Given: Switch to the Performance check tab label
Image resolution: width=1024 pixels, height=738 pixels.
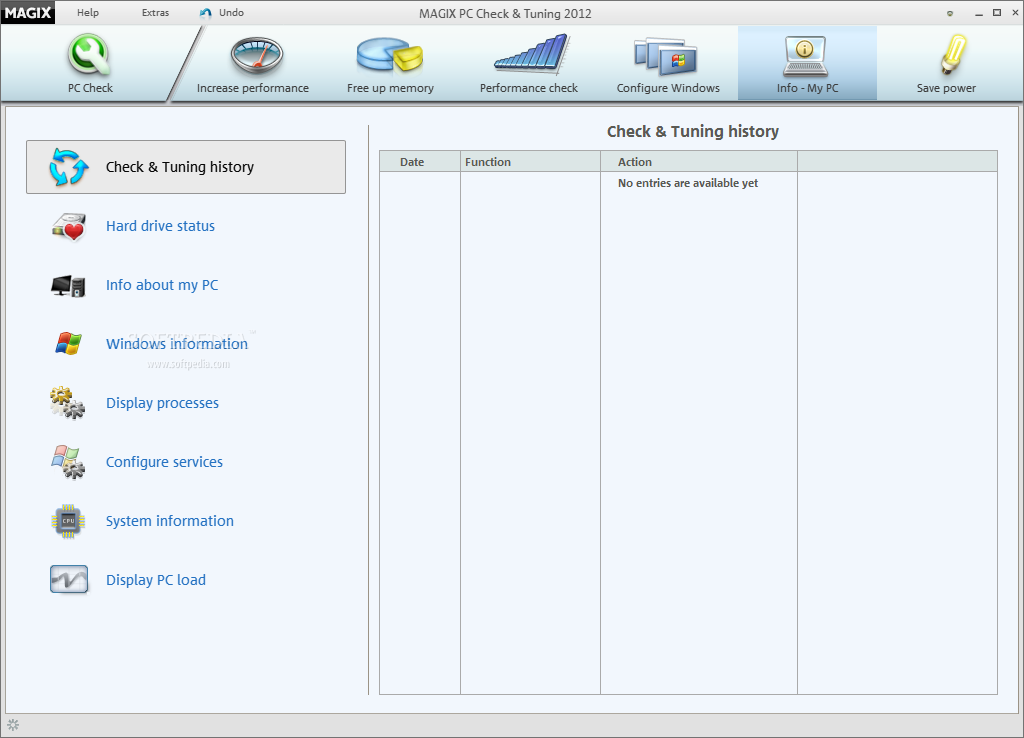Looking at the screenshot, I should pos(529,88).
